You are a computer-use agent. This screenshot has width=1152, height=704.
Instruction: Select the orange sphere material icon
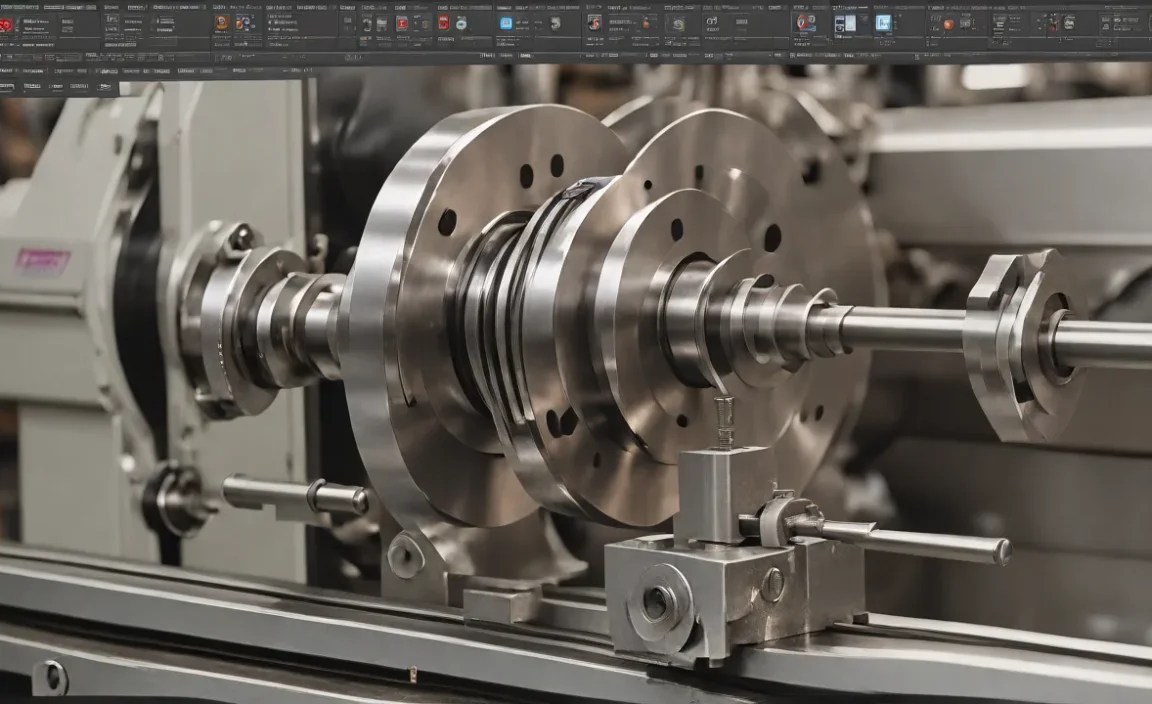(x=946, y=25)
